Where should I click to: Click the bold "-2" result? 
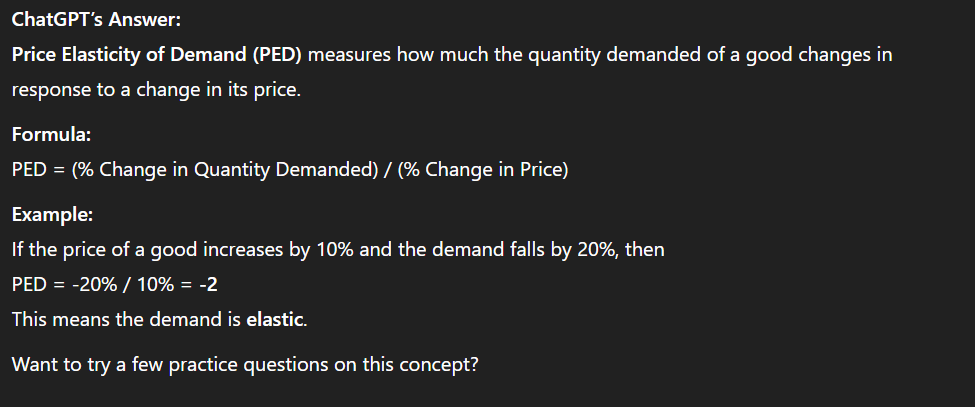click(208, 285)
